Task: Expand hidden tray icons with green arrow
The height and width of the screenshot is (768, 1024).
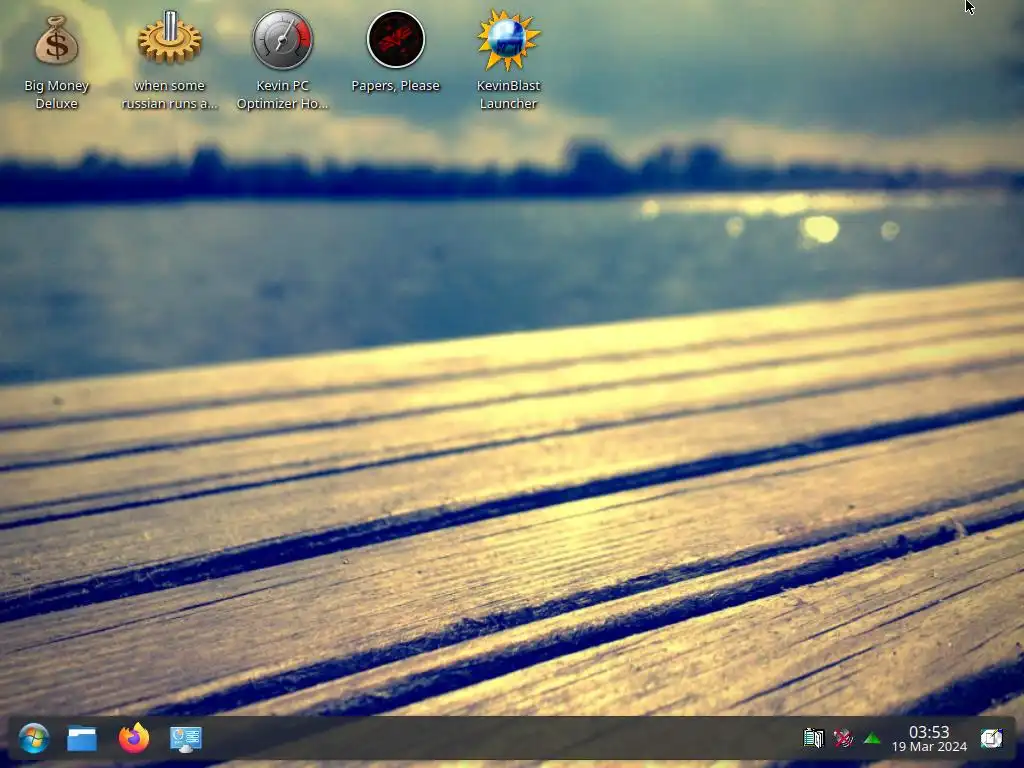Action: coord(872,739)
